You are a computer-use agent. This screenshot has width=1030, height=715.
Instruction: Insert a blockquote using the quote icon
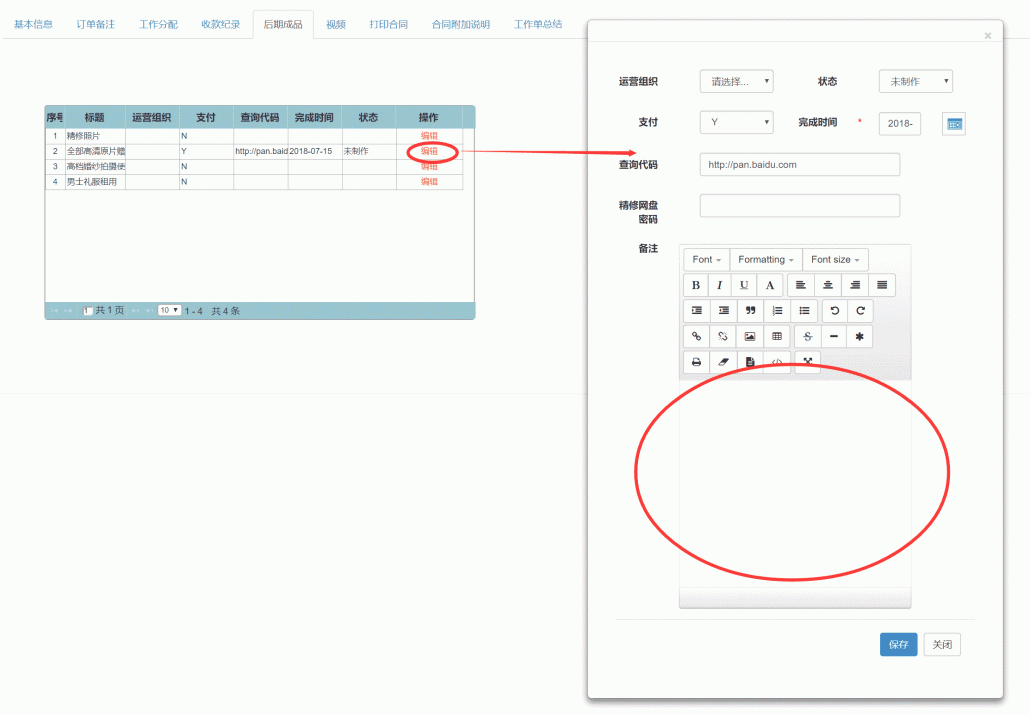pos(750,311)
